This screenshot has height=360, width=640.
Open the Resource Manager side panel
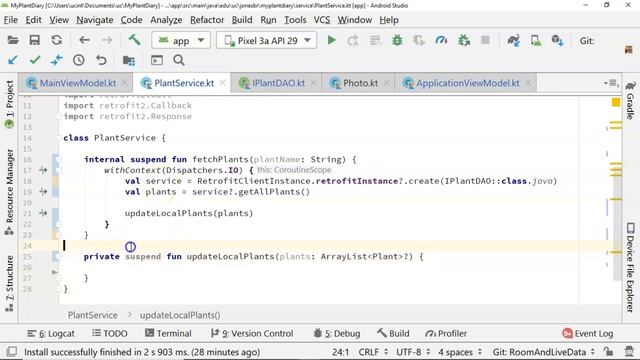coord(9,192)
